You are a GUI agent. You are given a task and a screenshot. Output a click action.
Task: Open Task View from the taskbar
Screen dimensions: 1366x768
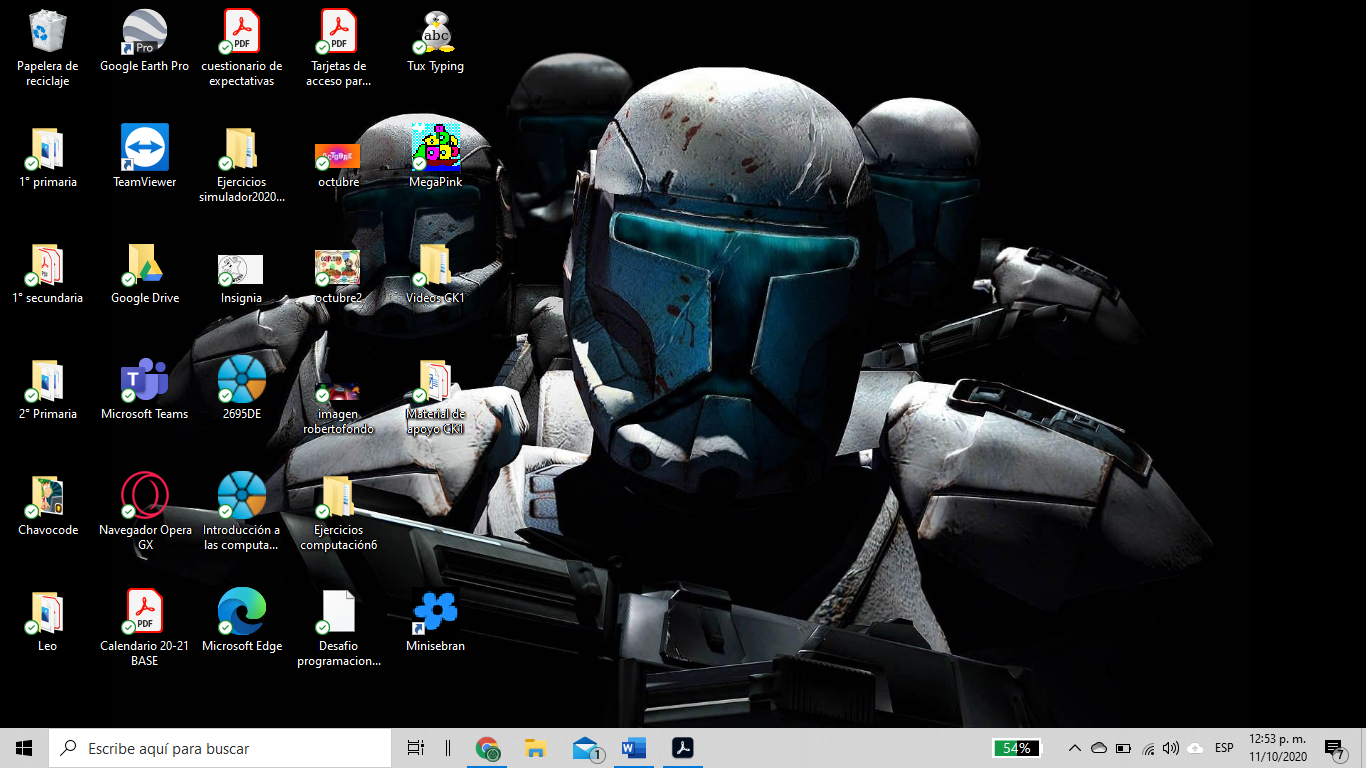416,748
